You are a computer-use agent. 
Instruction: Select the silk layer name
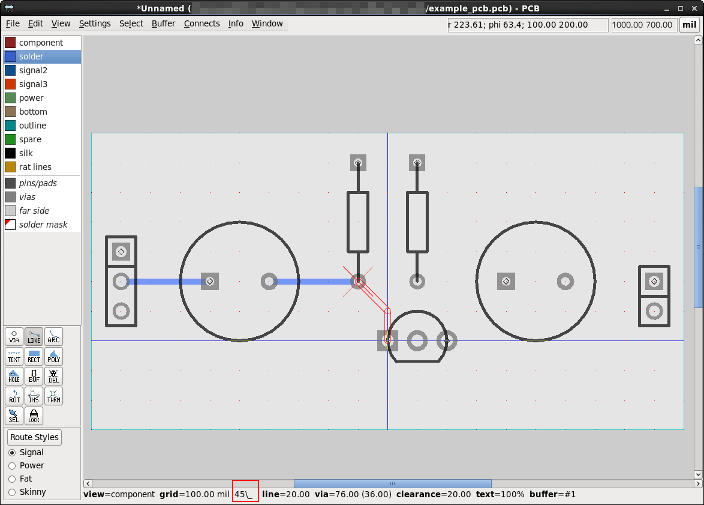tap(26, 153)
